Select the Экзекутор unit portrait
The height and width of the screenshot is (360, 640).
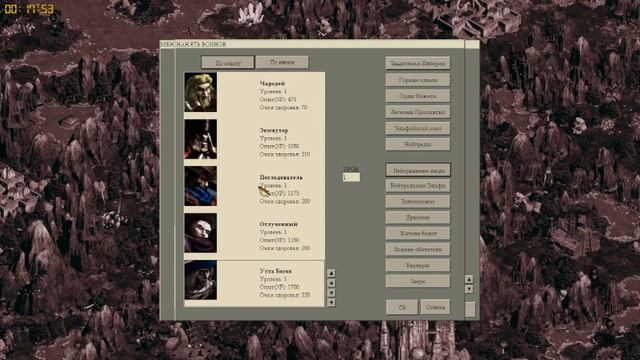click(200, 139)
